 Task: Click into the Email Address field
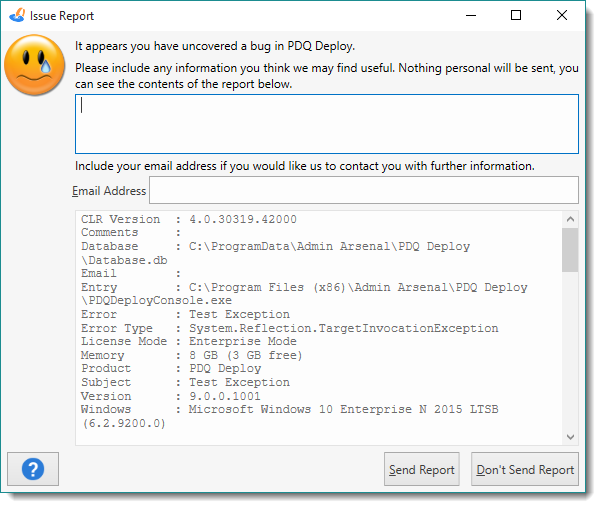click(x=364, y=190)
